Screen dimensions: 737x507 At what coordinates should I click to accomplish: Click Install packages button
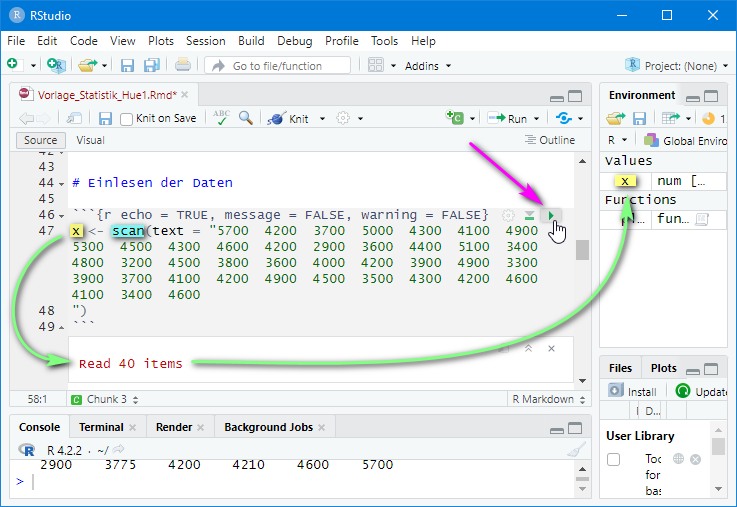632,391
